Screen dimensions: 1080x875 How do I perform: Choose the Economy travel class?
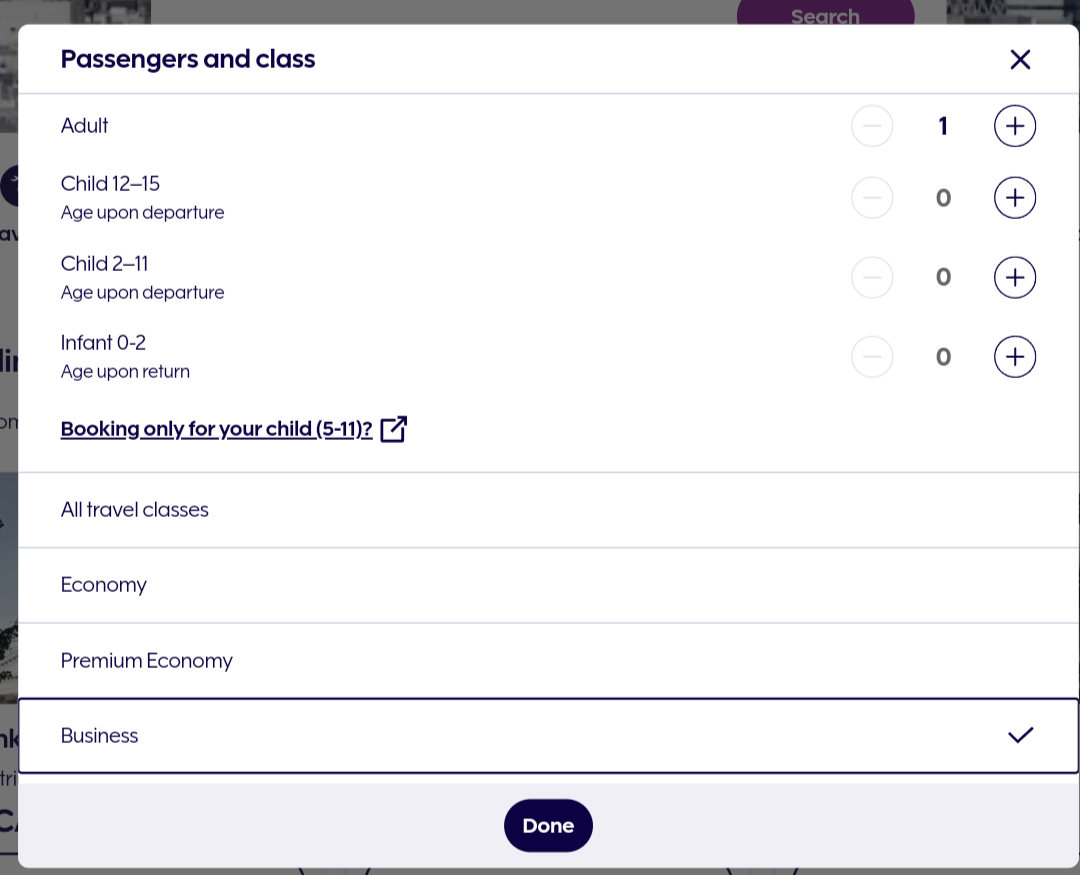pos(104,585)
